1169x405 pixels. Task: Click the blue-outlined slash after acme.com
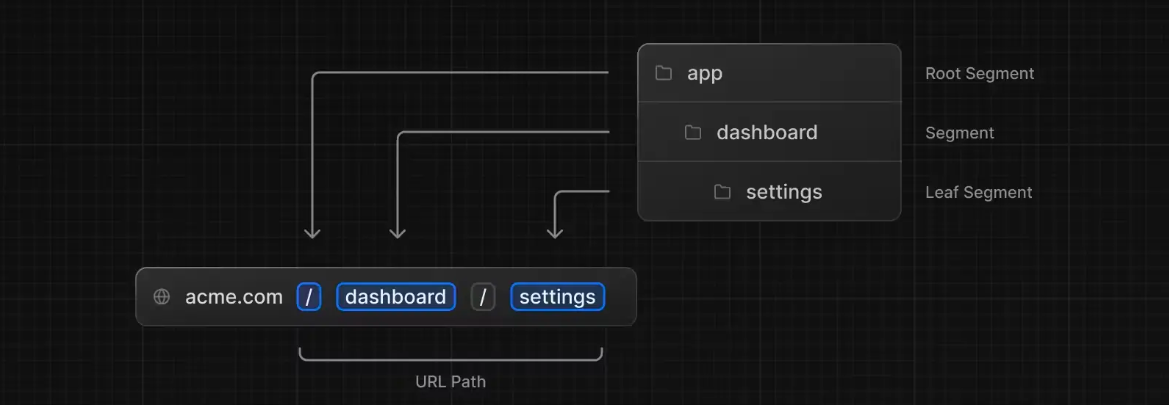tap(309, 298)
